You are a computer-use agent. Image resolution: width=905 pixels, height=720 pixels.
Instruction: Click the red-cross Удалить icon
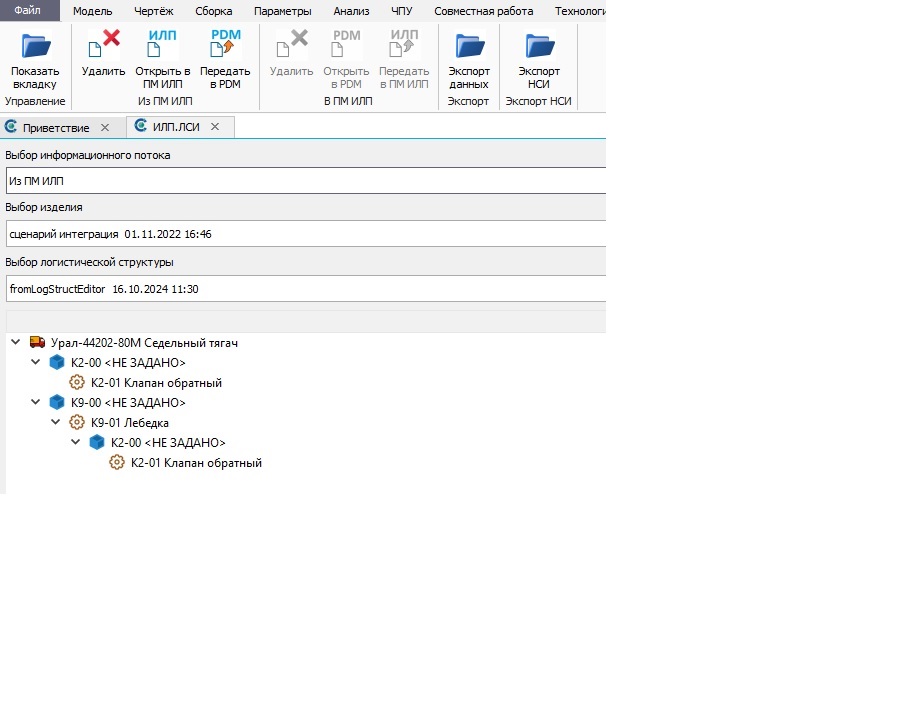104,44
